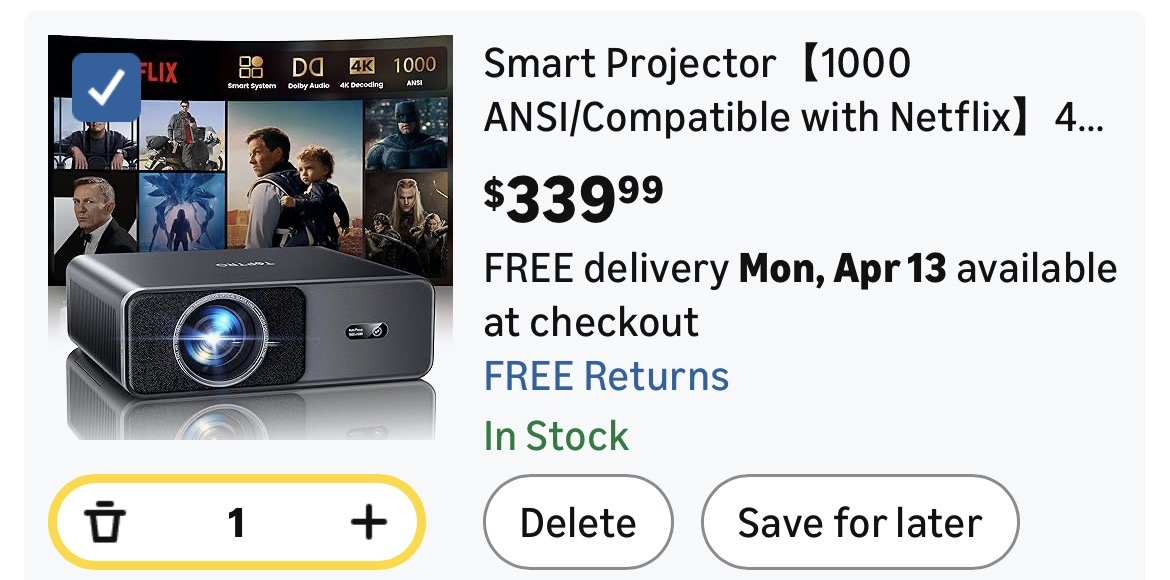
Task: Click the Mon, Apr 13 delivery date
Action: point(842,269)
